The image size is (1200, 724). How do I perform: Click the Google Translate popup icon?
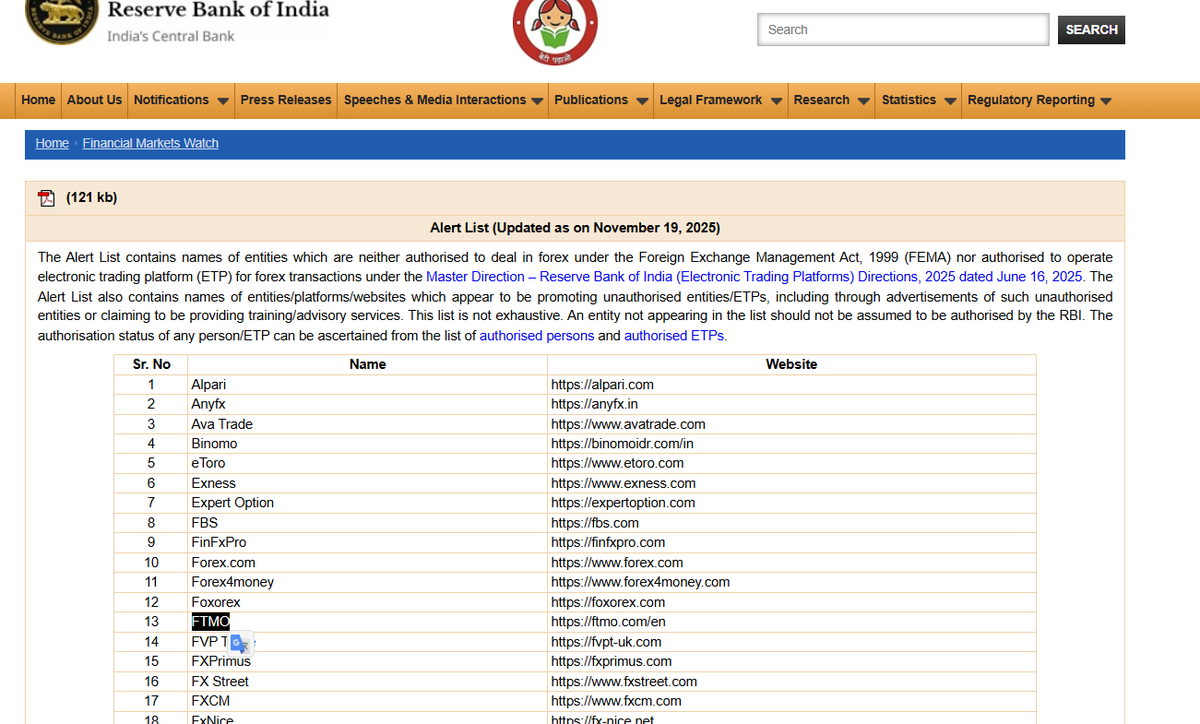point(239,643)
